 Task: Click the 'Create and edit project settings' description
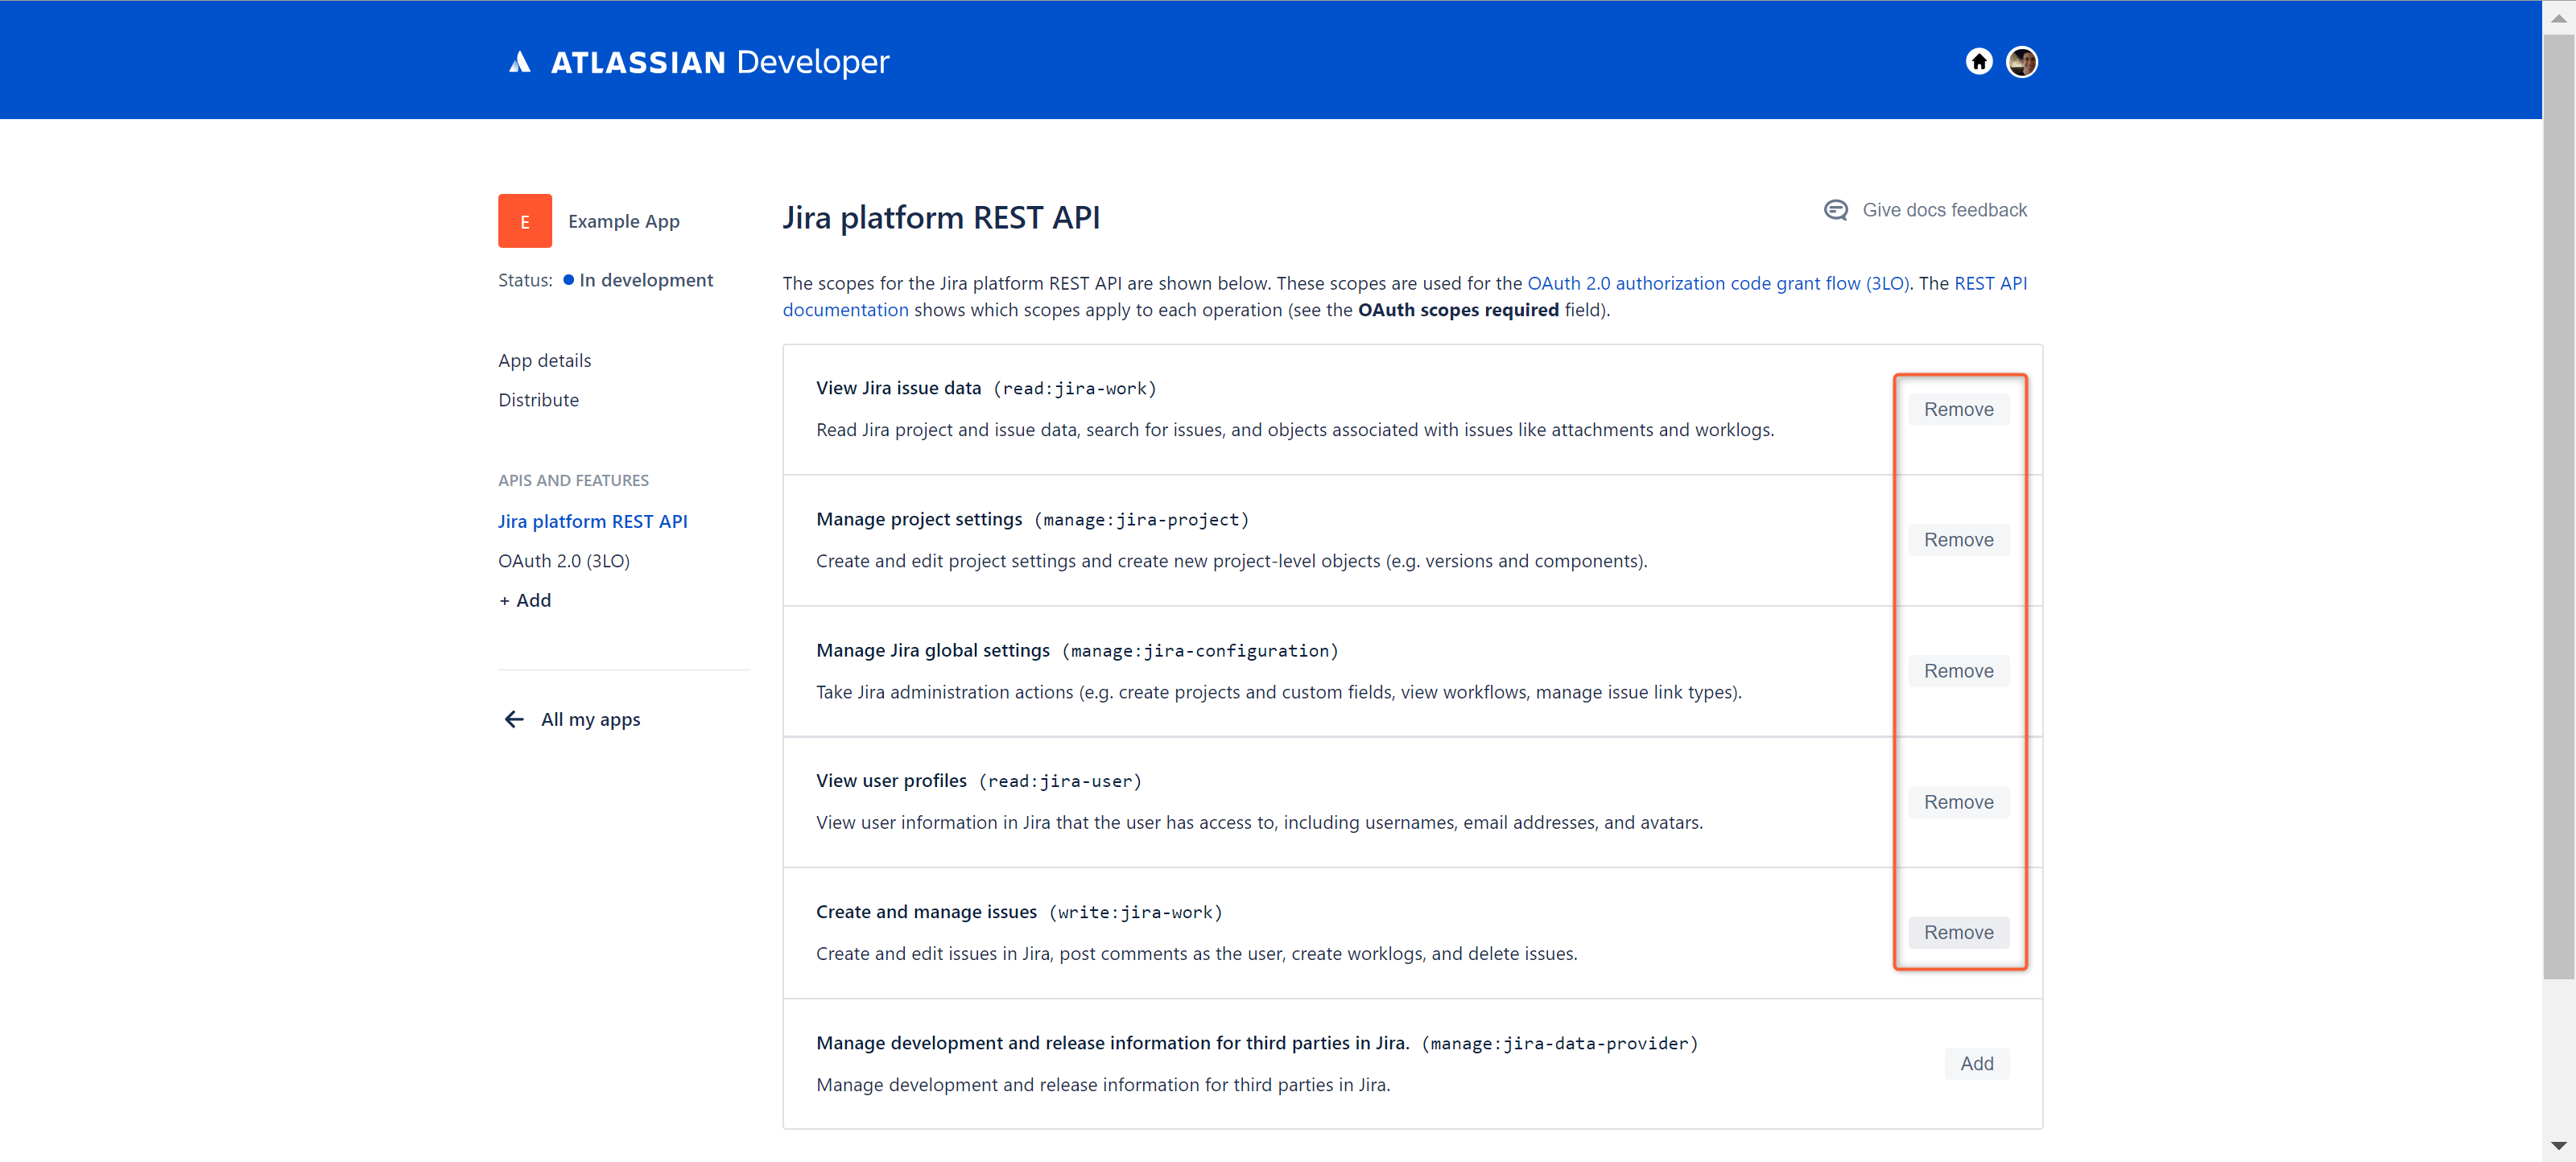[1232, 561]
